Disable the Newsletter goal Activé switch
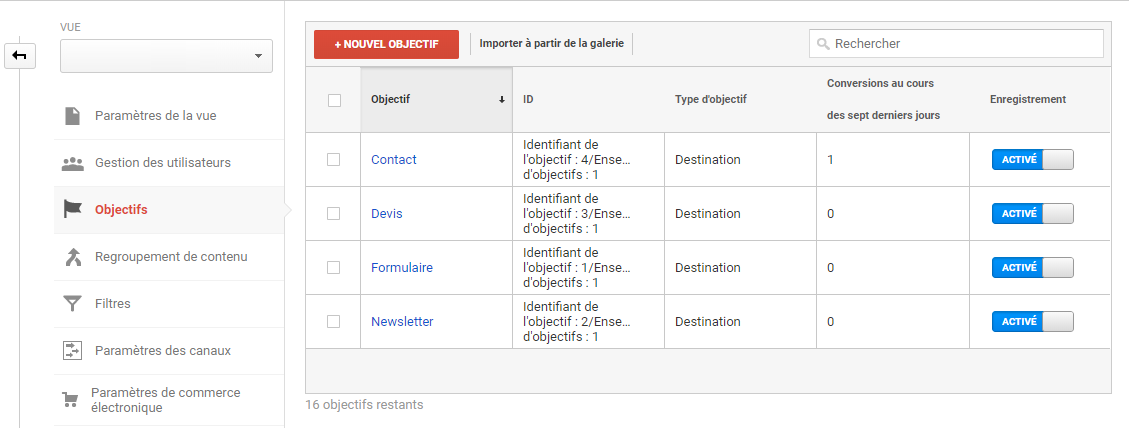Image resolution: width=1130 pixels, height=428 pixels. pos(1033,322)
